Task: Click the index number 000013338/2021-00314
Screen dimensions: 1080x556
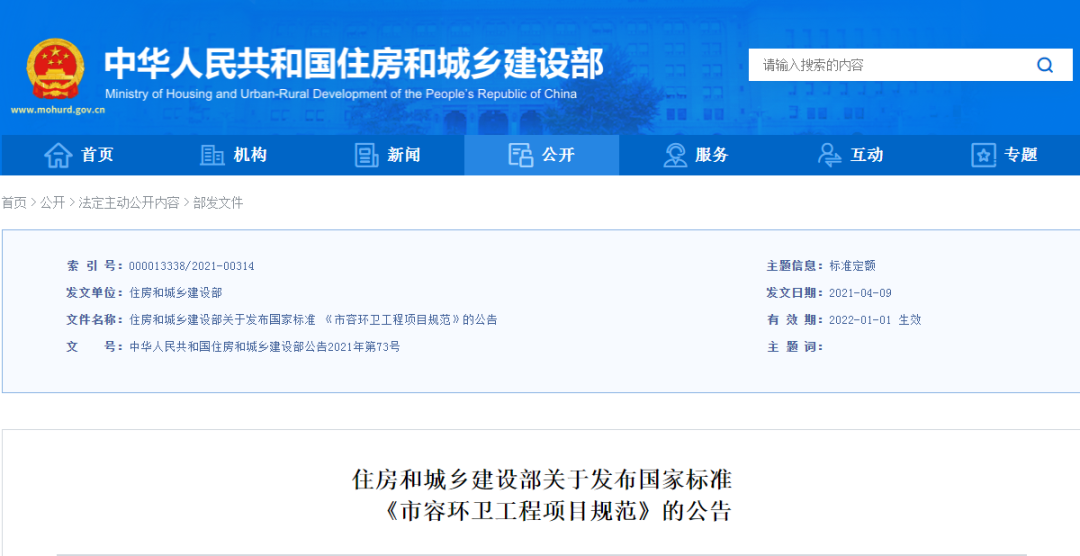Action: (x=191, y=266)
